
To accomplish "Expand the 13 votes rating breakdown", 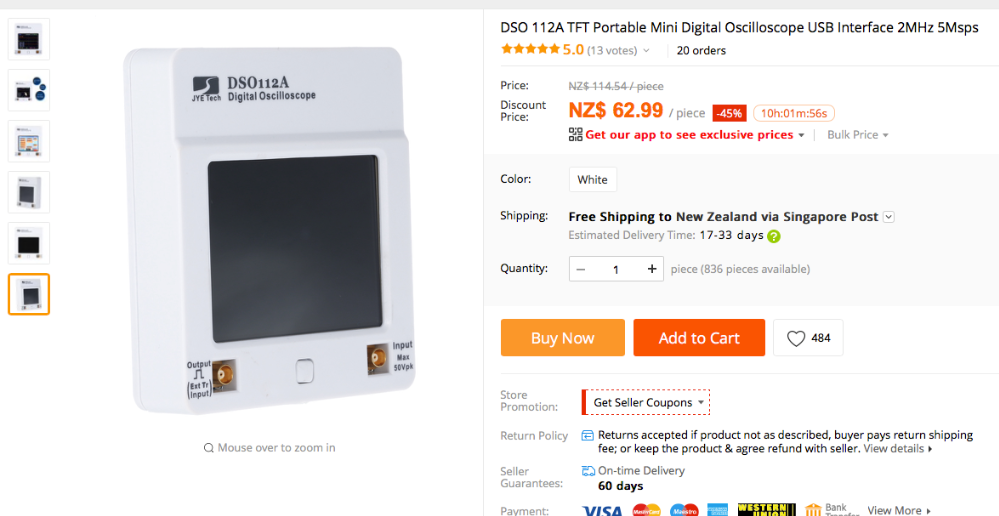I will (618, 50).
